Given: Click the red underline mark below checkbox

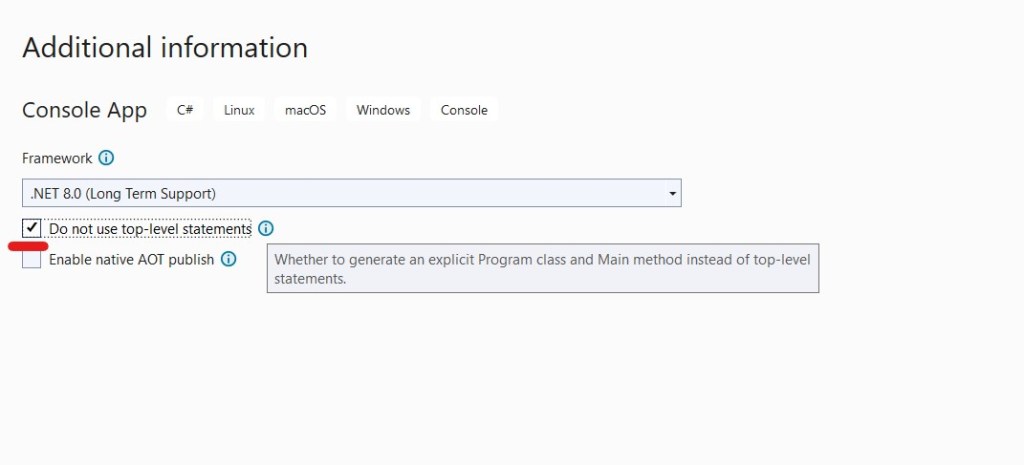Looking at the screenshot, I should click(x=28, y=245).
